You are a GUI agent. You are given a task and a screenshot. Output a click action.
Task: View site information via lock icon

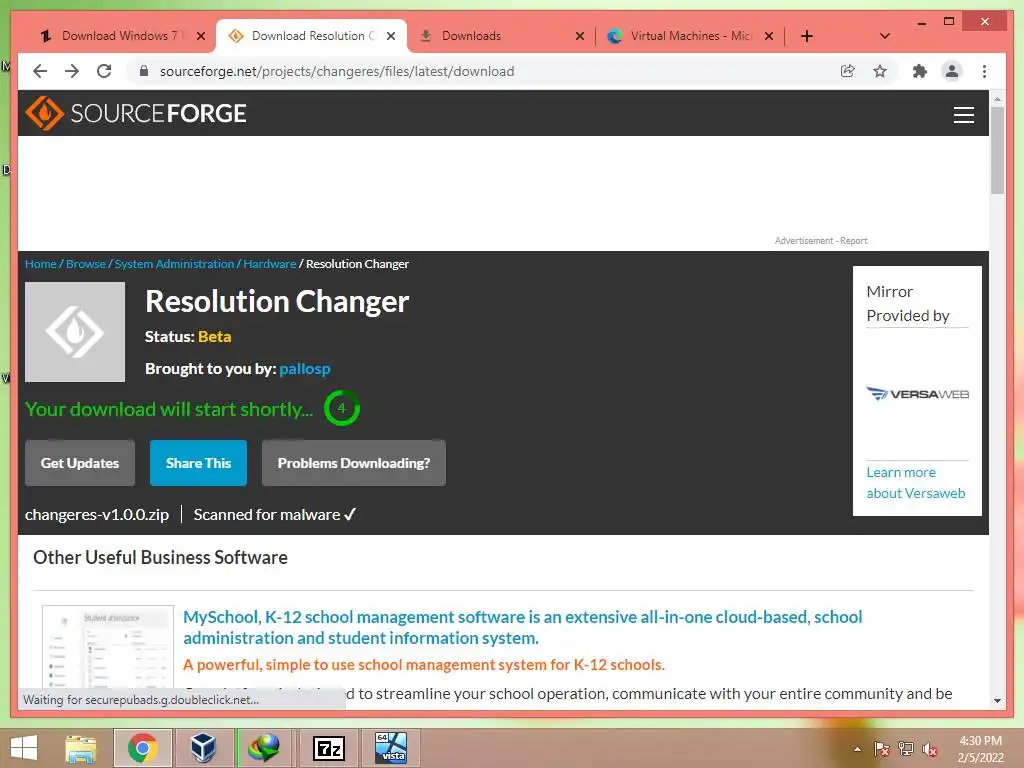pos(144,71)
